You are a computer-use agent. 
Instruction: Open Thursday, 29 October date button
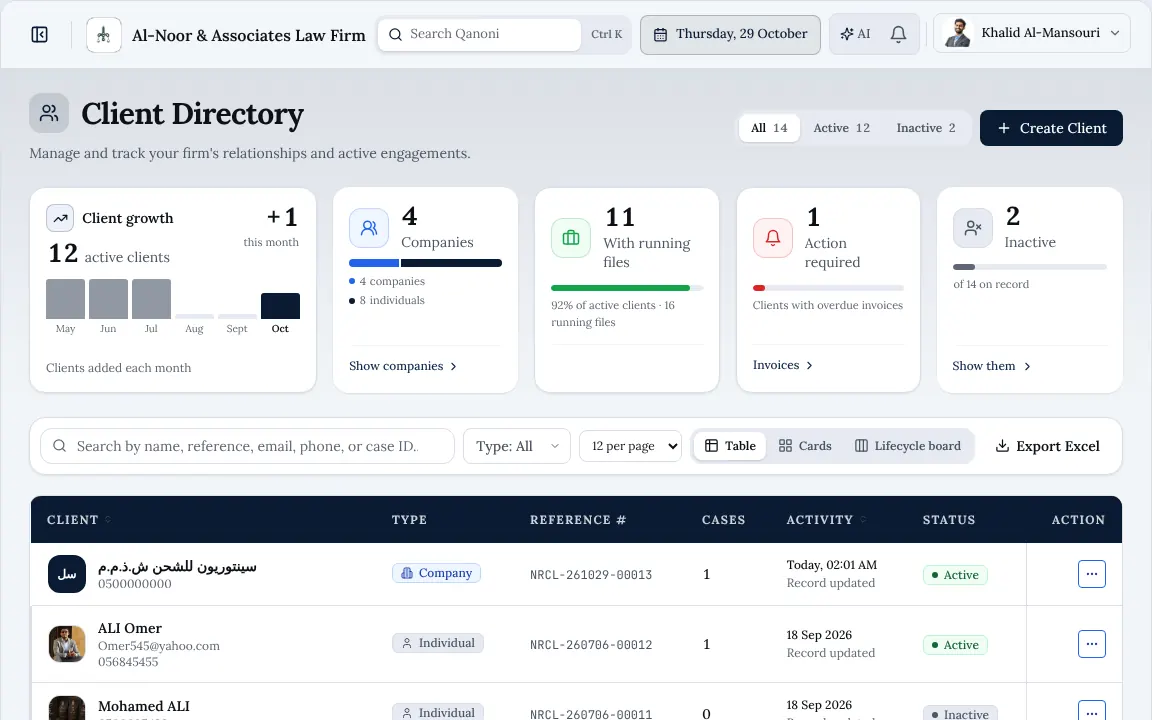730,35
